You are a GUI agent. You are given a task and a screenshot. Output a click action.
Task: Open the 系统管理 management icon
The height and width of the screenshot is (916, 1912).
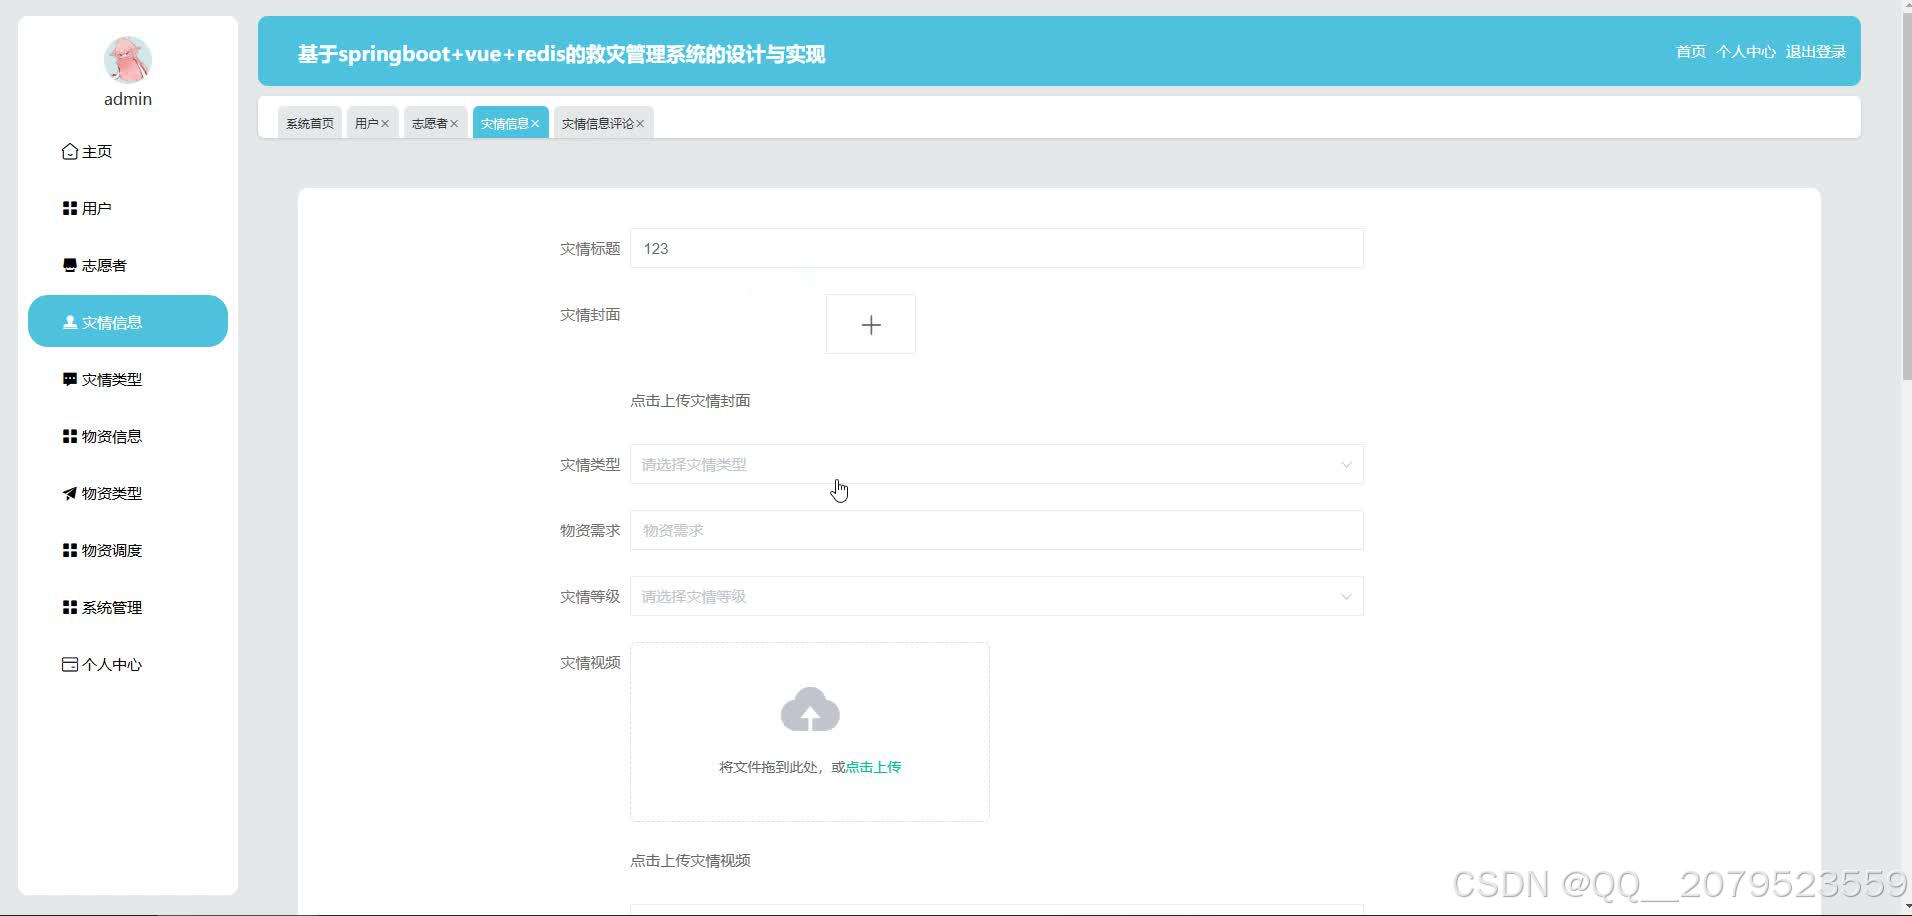click(68, 606)
